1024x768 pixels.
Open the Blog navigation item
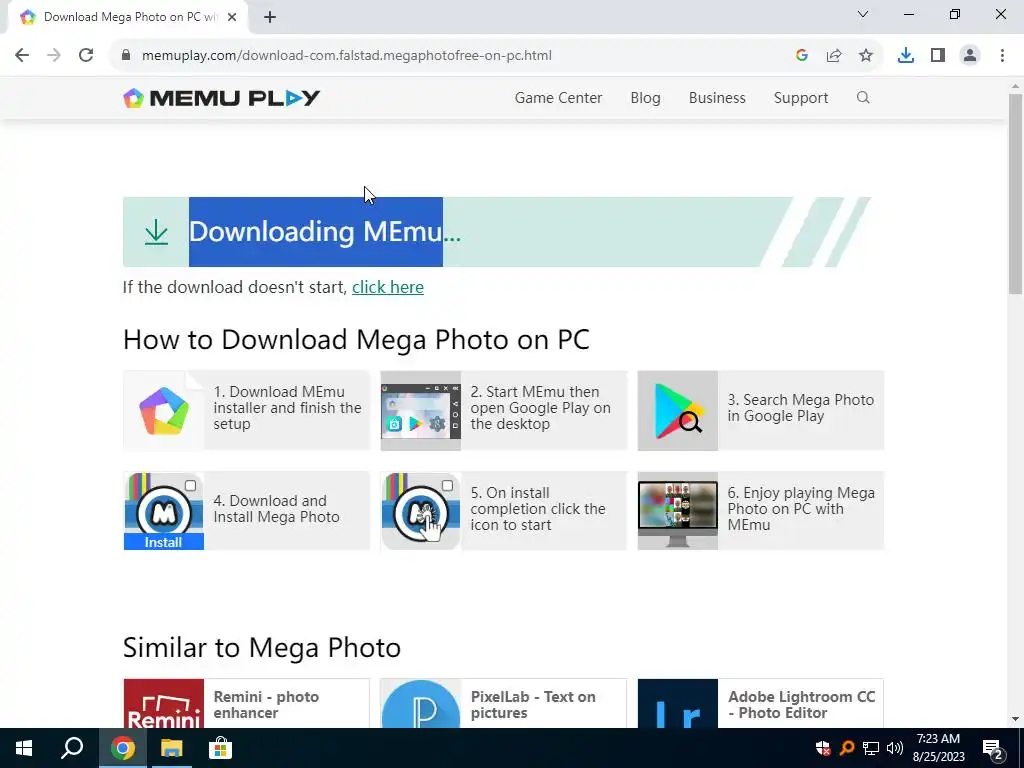point(645,98)
